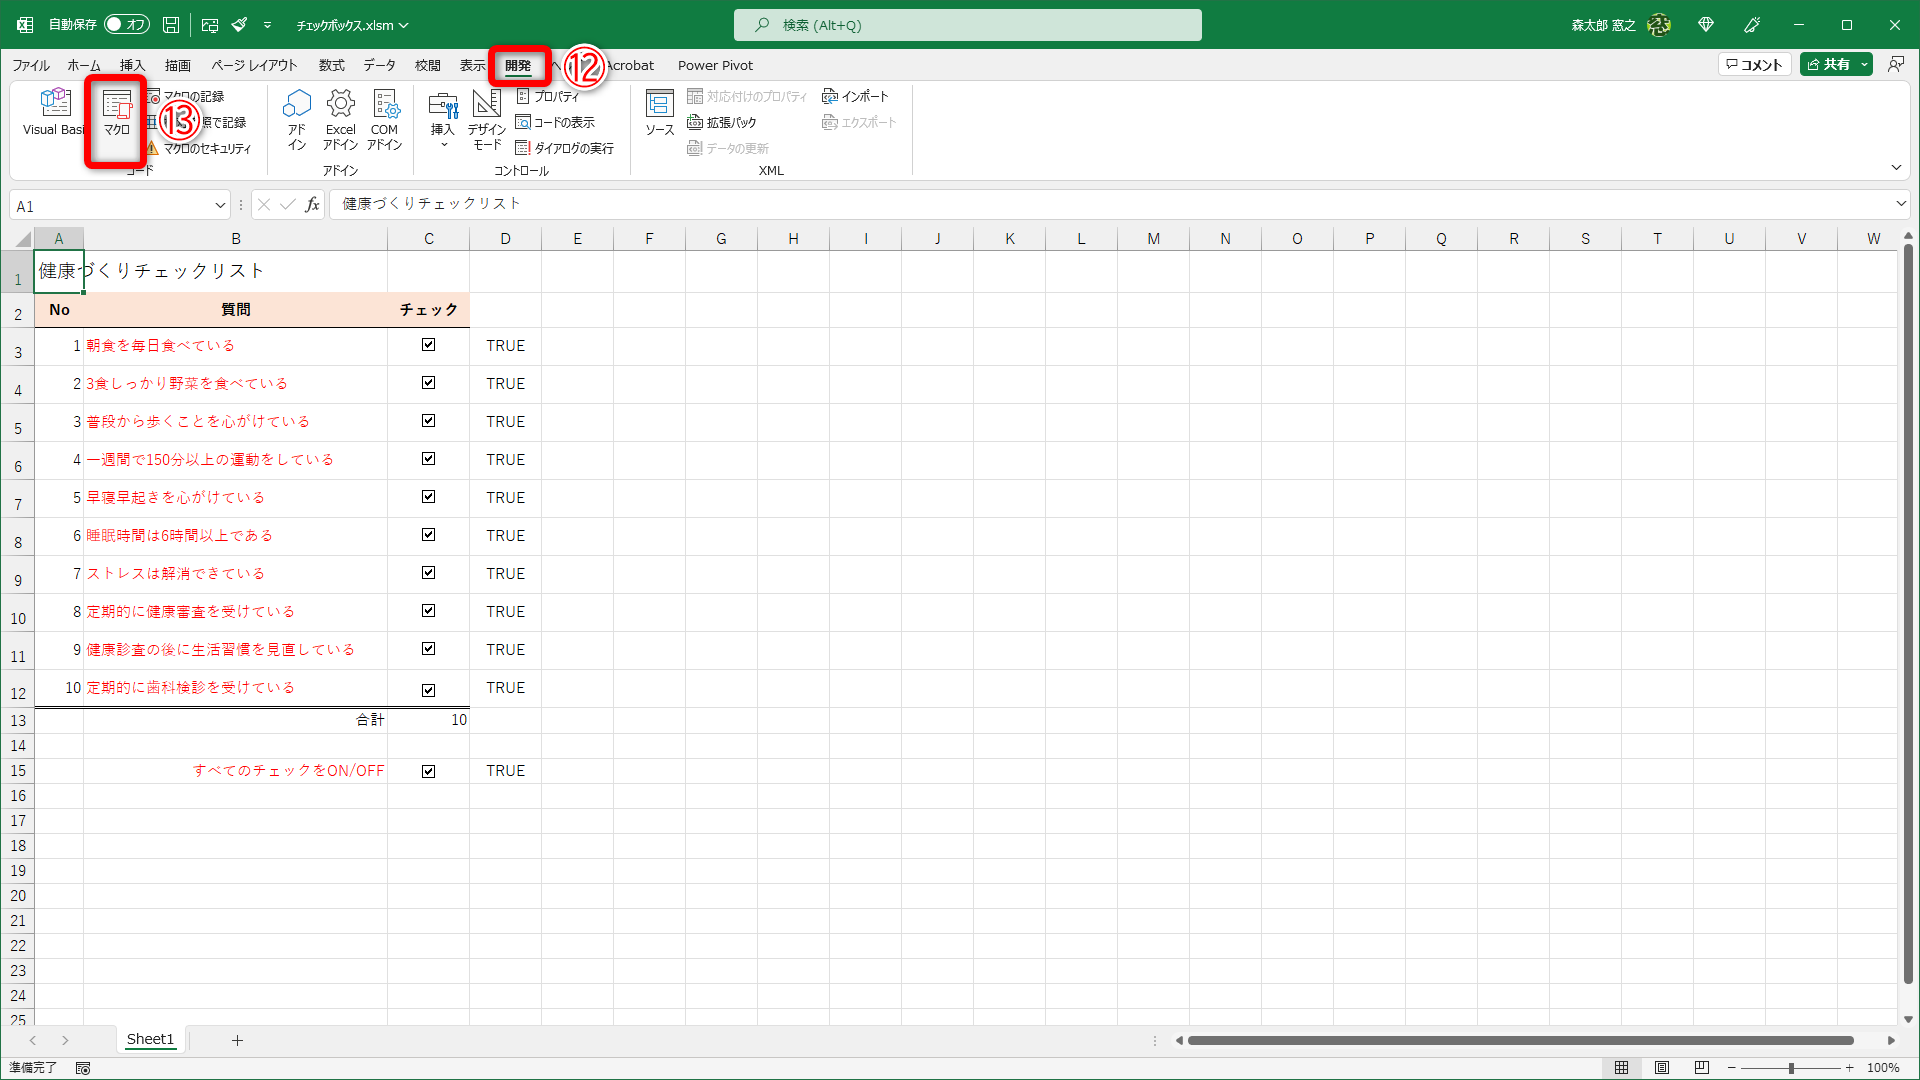Viewport: 1920px width, 1080px height.
Task: Switch to the Power Pivot tab
Action: [715, 65]
